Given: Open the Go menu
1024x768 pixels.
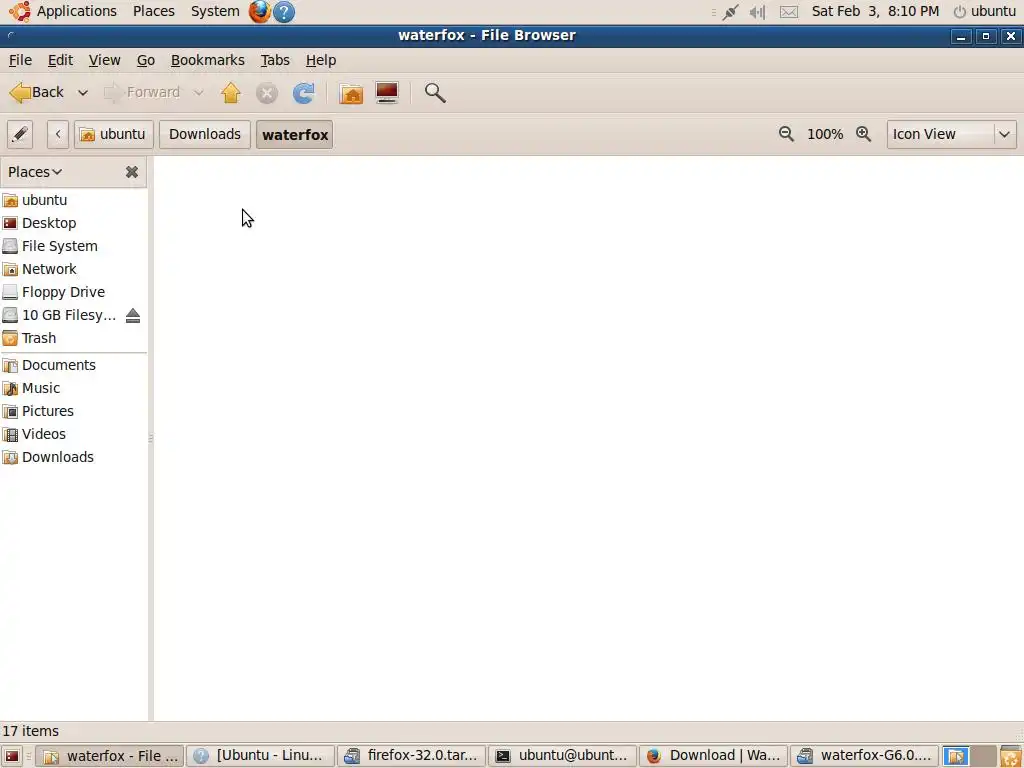Looking at the screenshot, I should (146, 60).
